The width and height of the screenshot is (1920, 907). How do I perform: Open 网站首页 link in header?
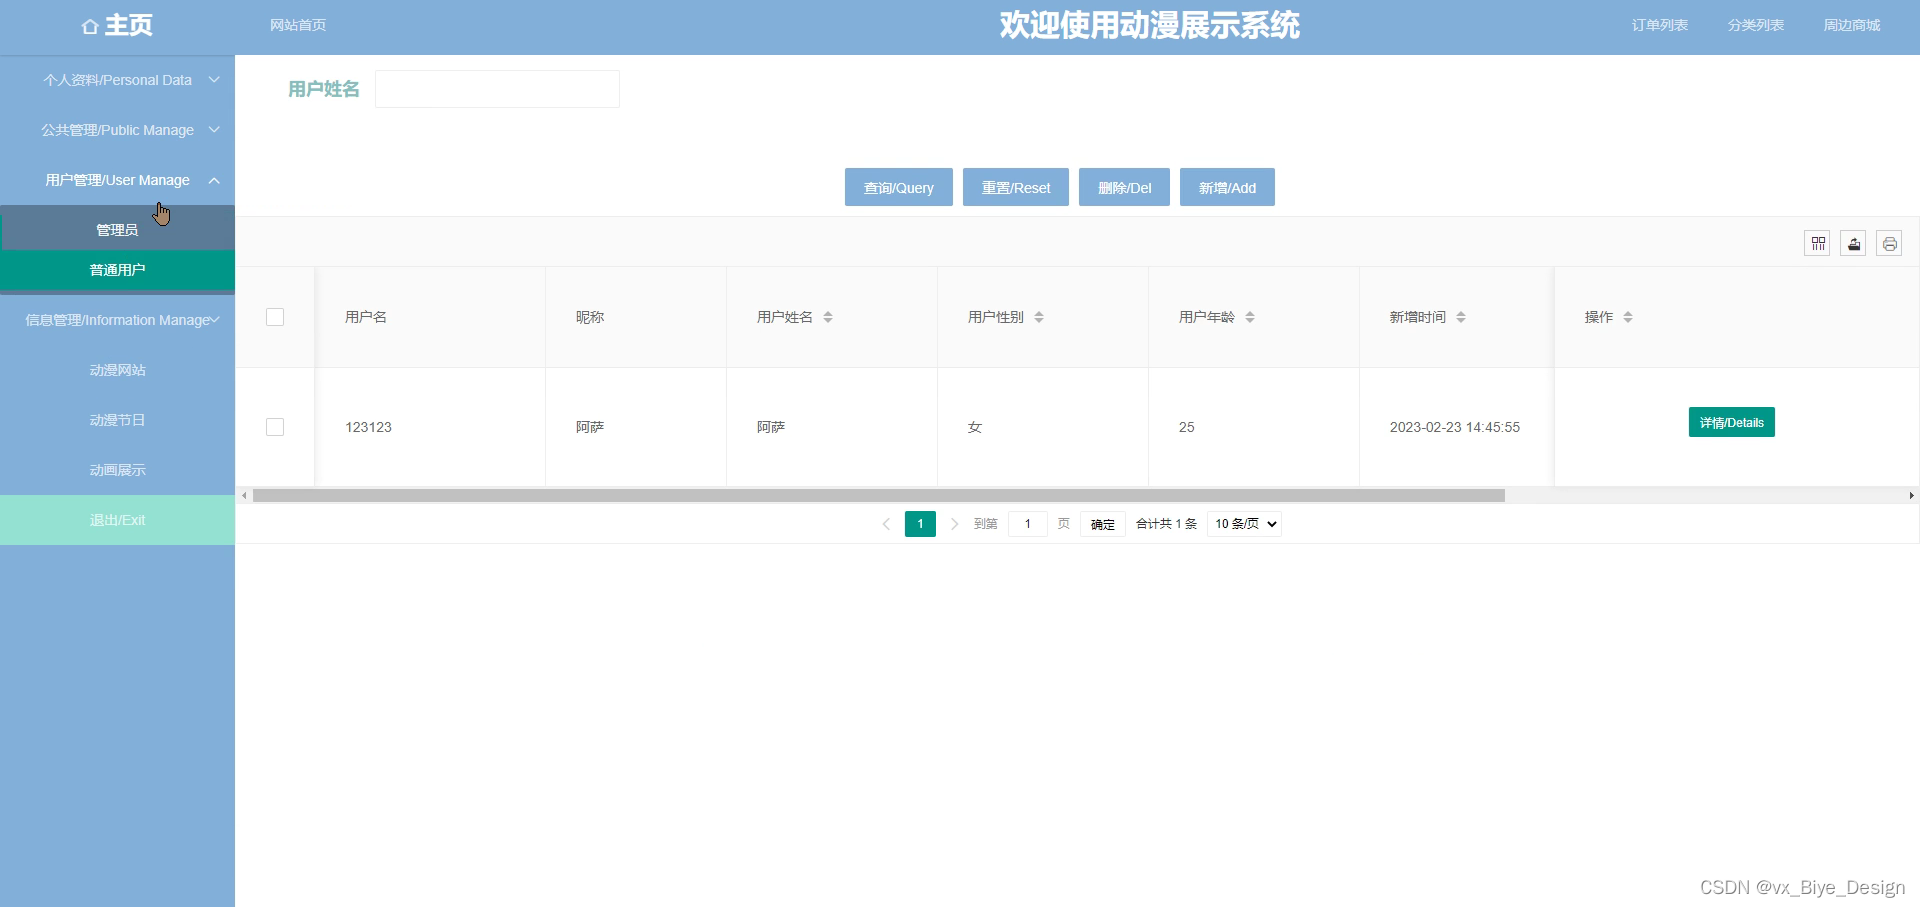pyautogui.click(x=298, y=25)
